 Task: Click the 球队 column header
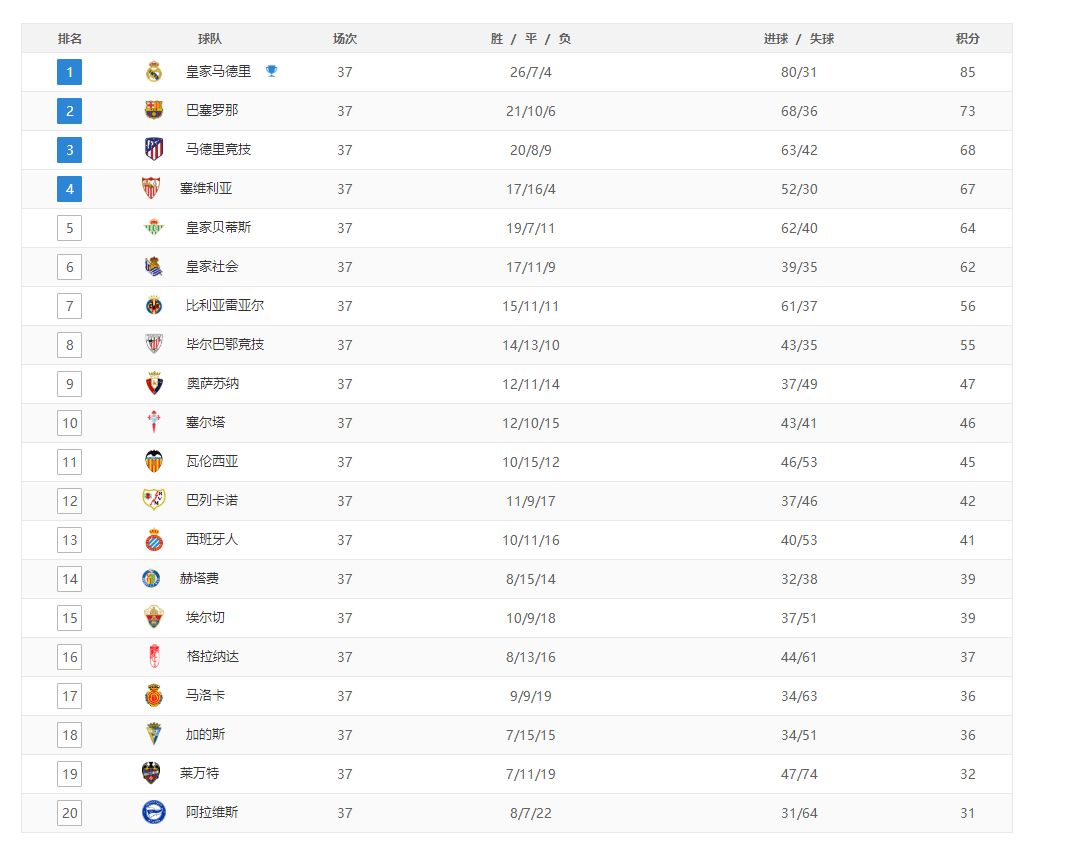pyautogui.click(x=209, y=39)
